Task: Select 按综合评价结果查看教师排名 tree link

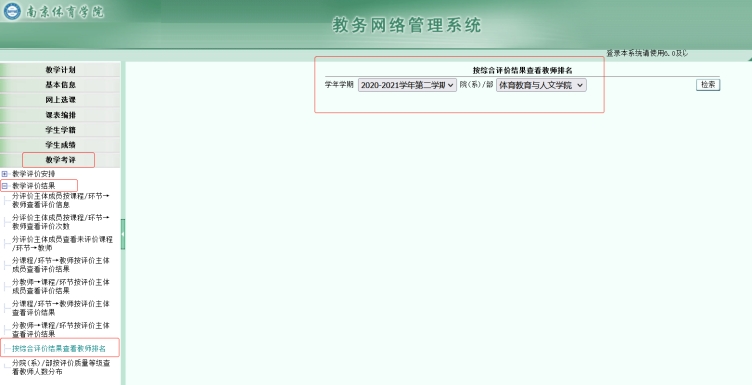Action: click(x=59, y=349)
